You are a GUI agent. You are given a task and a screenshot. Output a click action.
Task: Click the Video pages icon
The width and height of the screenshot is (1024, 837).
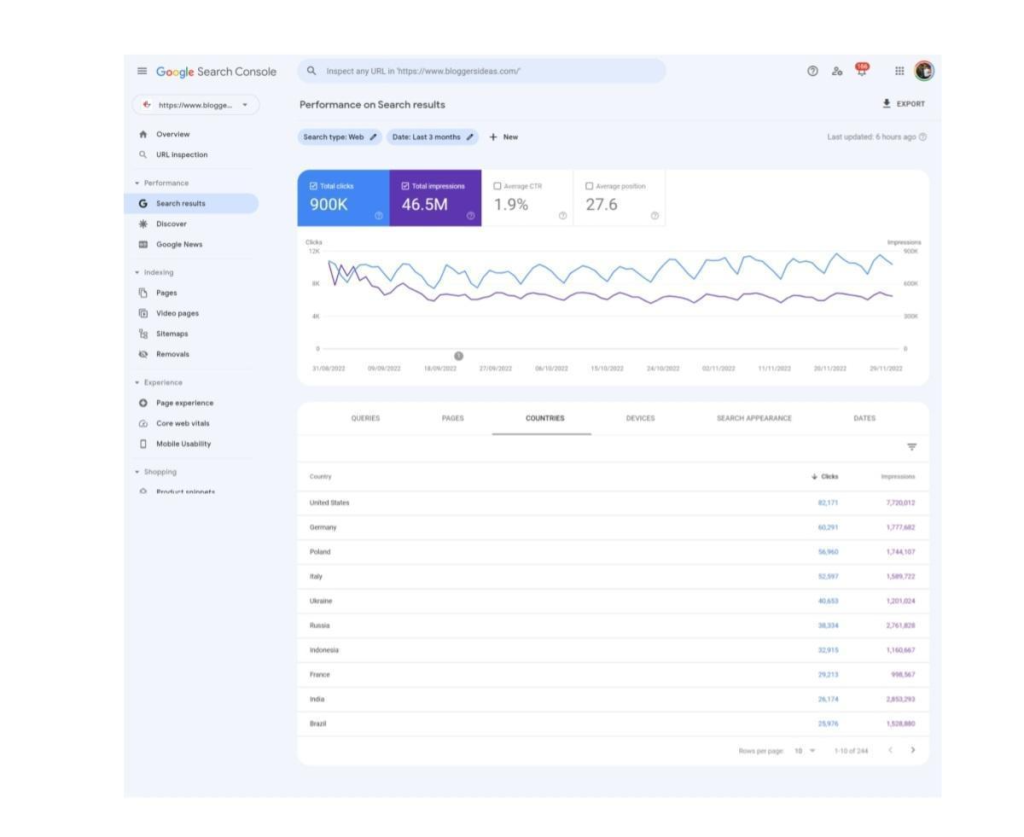point(143,313)
